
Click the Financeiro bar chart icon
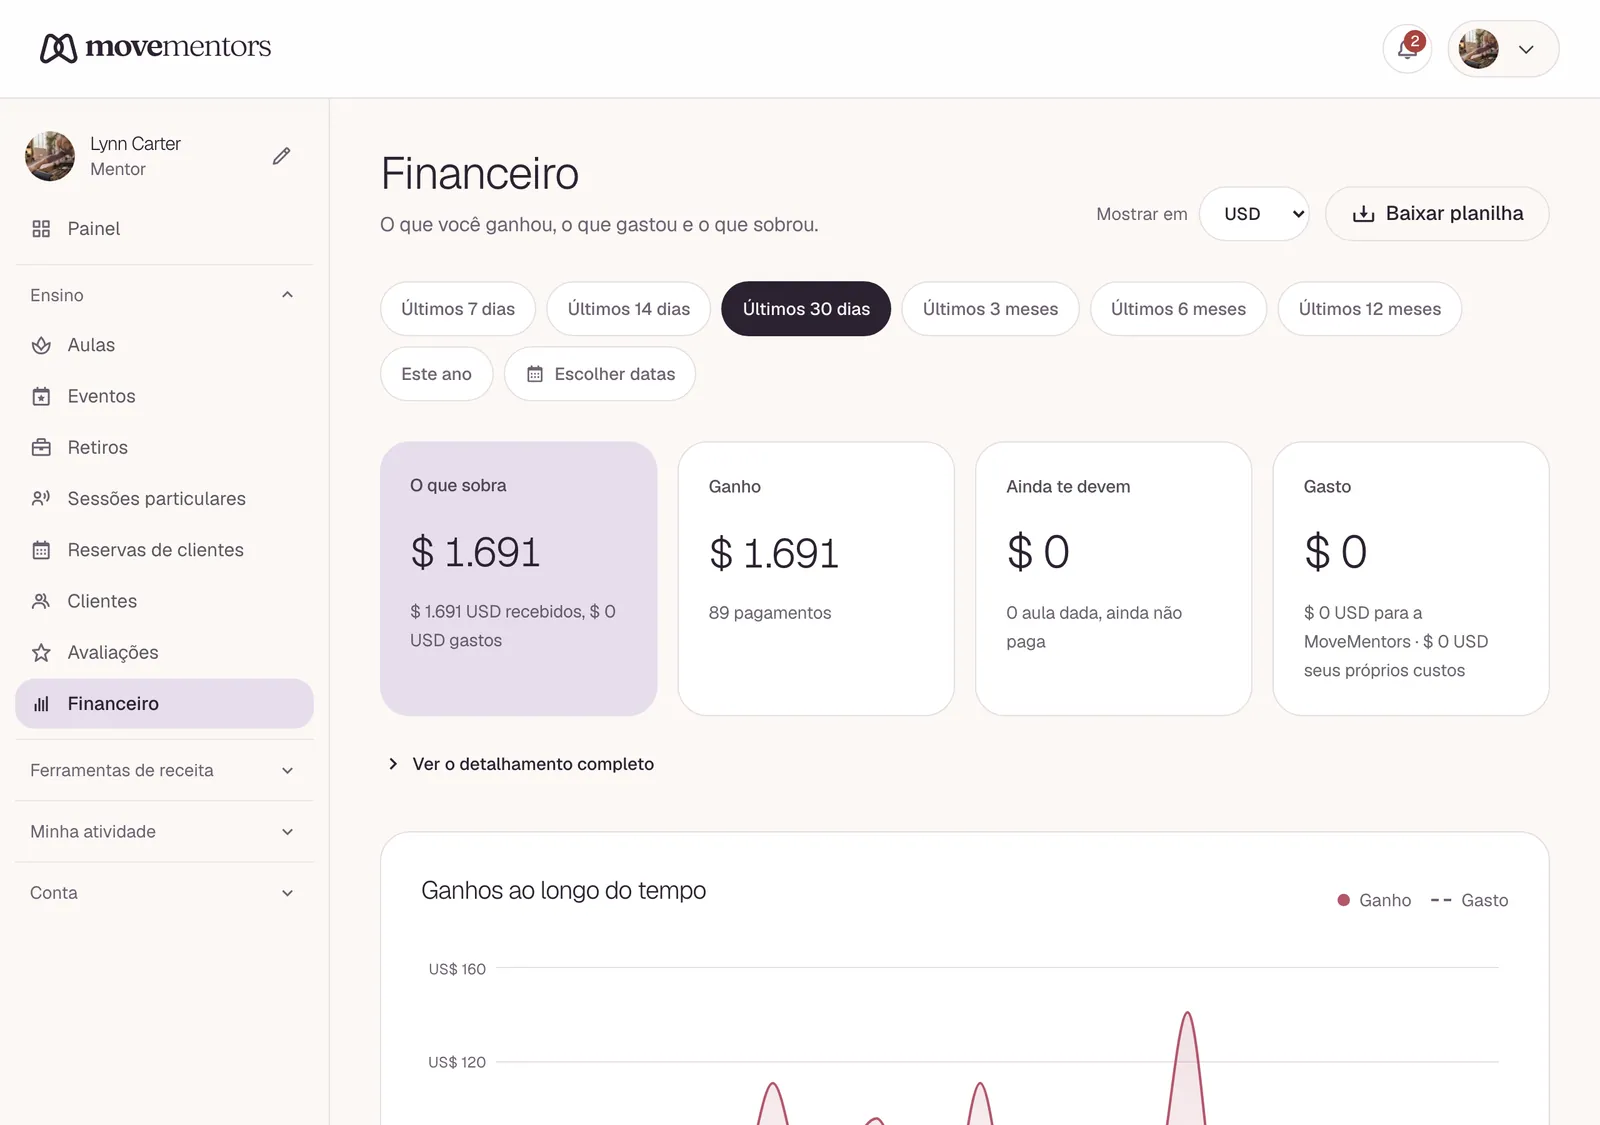pyautogui.click(x=41, y=704)
